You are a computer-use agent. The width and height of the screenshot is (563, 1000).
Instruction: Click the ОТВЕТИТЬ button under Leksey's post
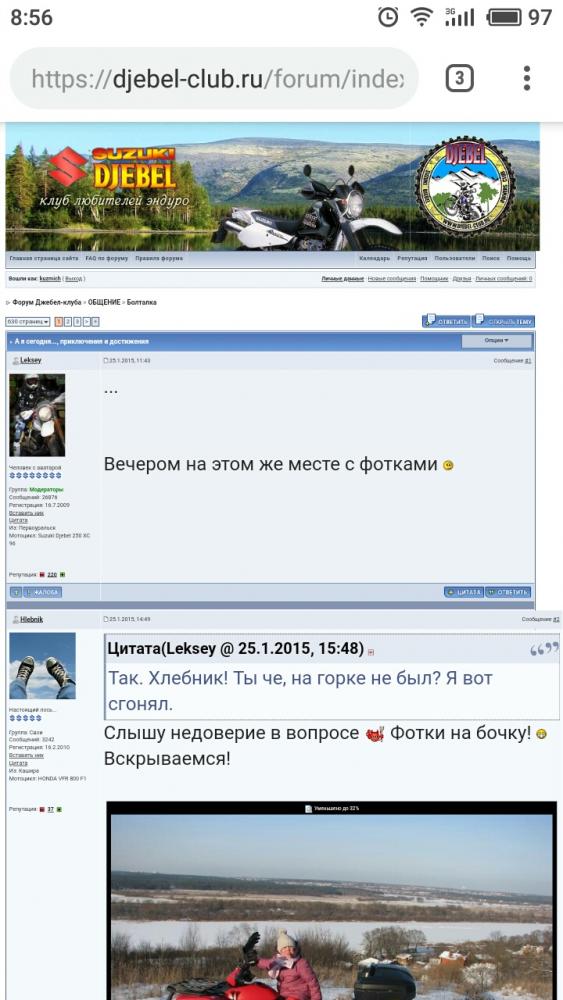(x=508, y=592)
